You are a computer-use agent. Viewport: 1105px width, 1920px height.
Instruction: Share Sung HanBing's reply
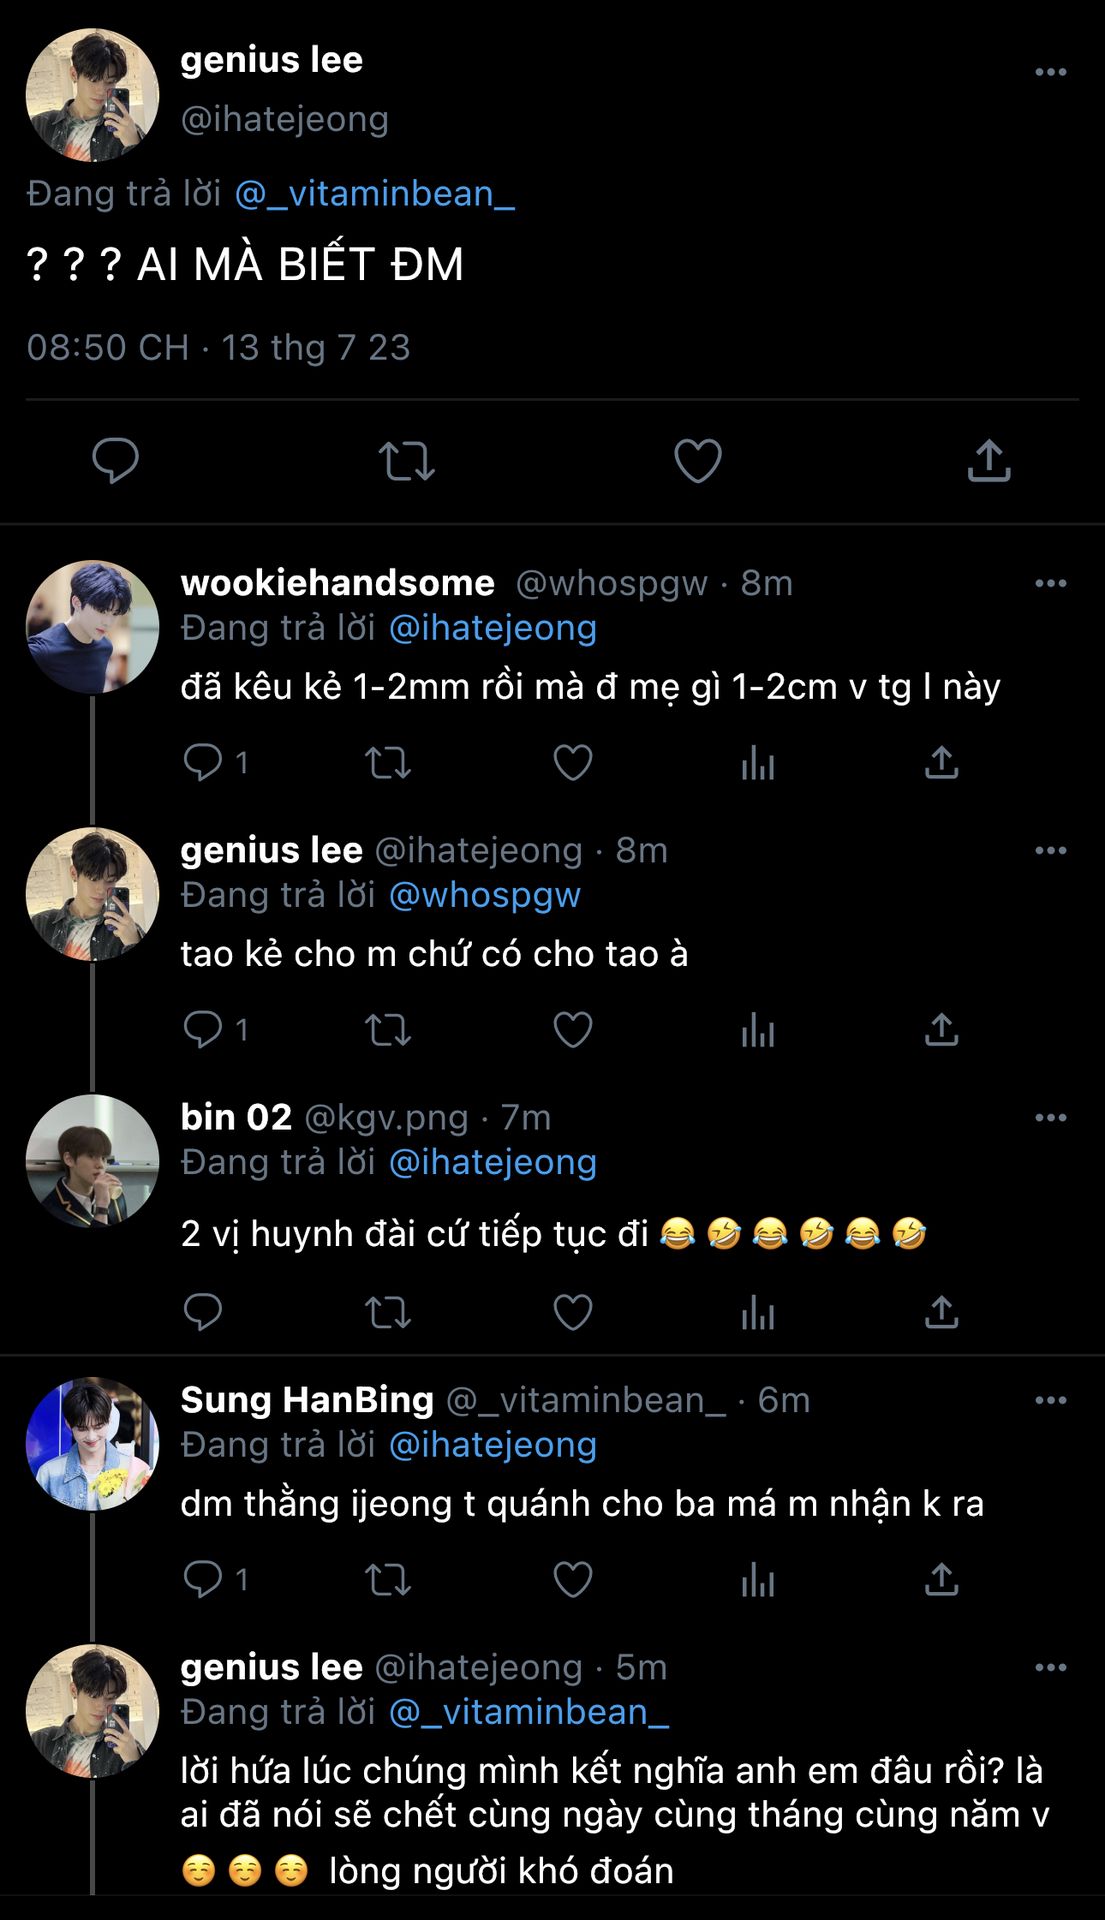click(941, 1580)
